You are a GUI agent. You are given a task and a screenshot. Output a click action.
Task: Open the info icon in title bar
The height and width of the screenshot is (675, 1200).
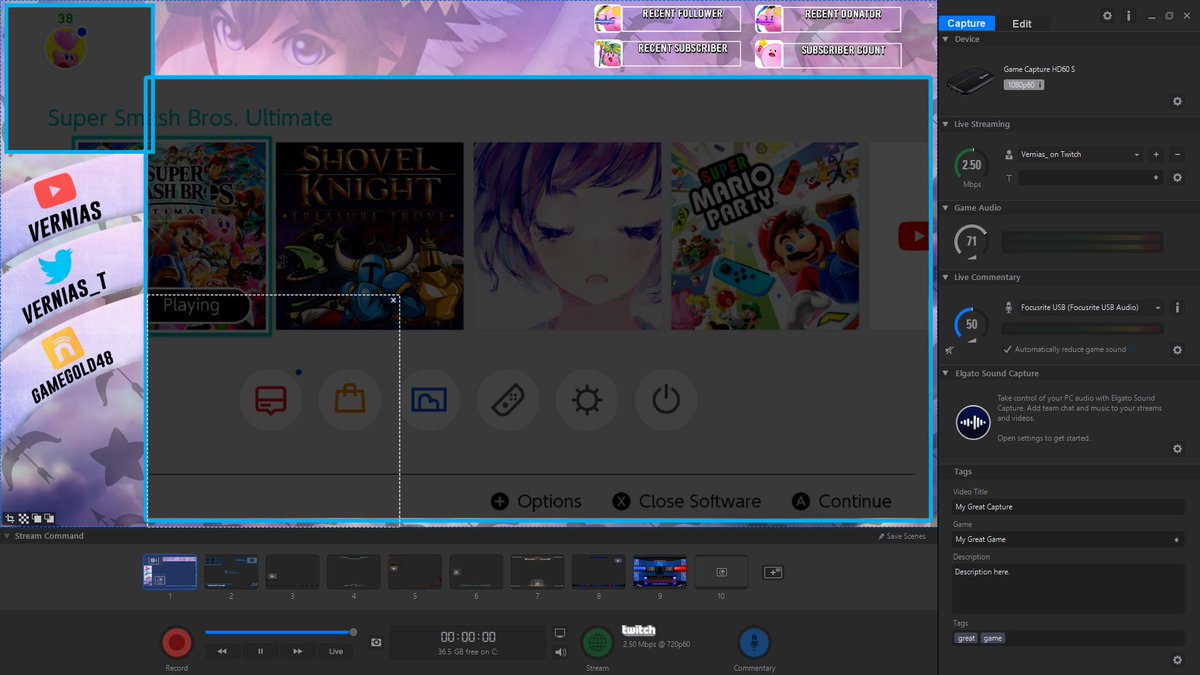click(x=1129, y=16)
